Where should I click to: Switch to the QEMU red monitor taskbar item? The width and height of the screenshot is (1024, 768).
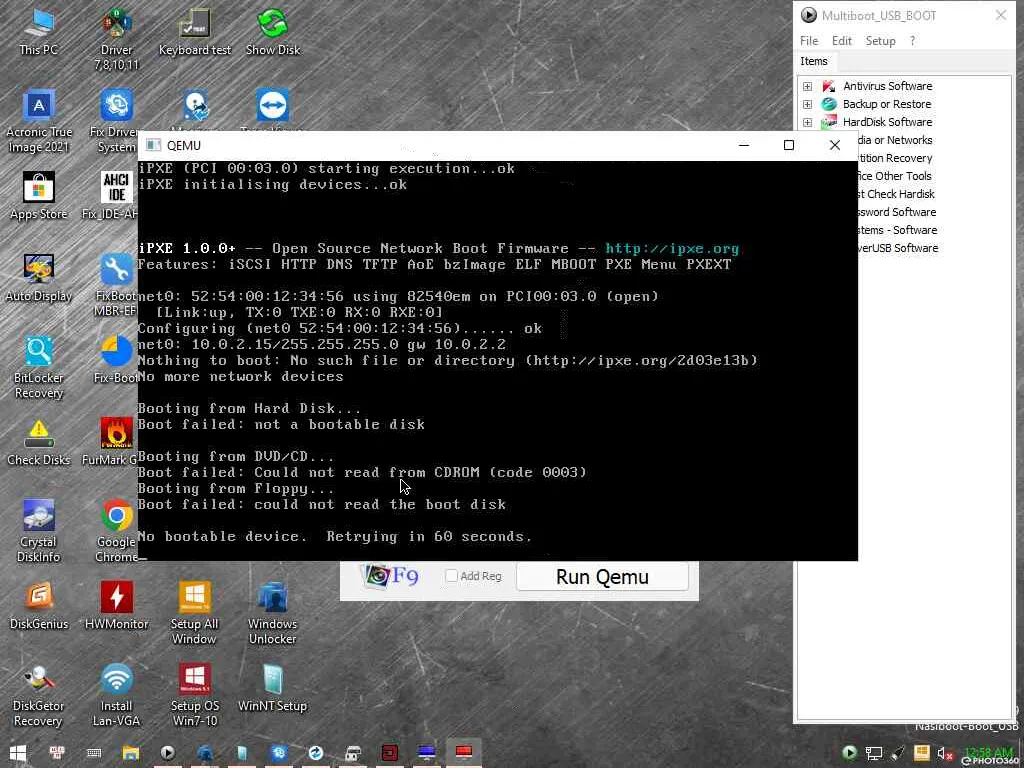464,753
